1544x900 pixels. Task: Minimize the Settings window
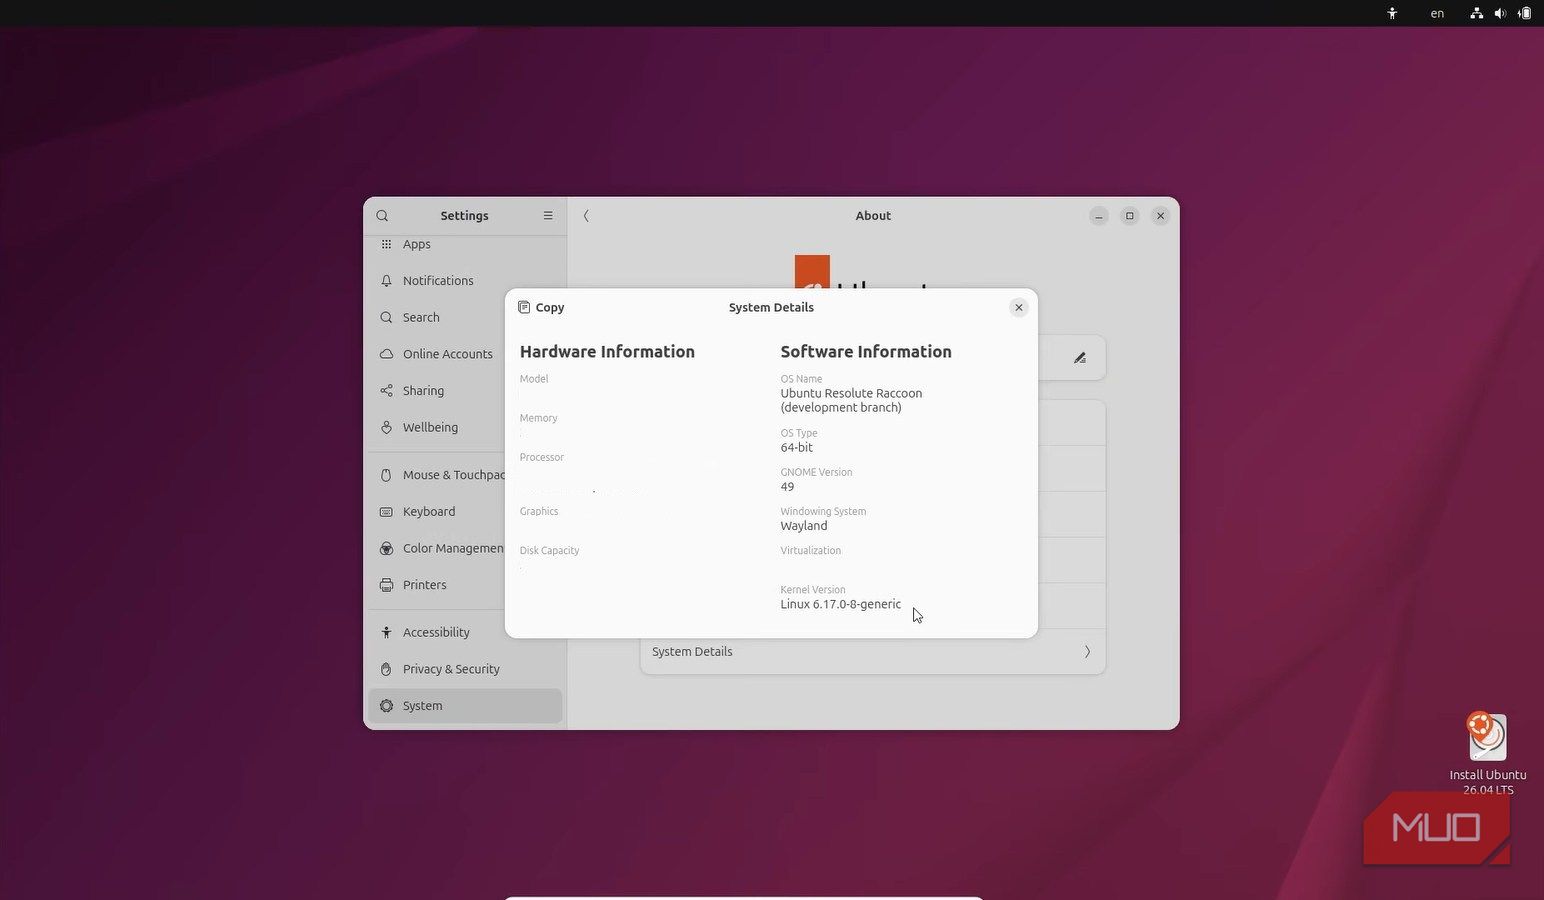tap(1099, 216)
